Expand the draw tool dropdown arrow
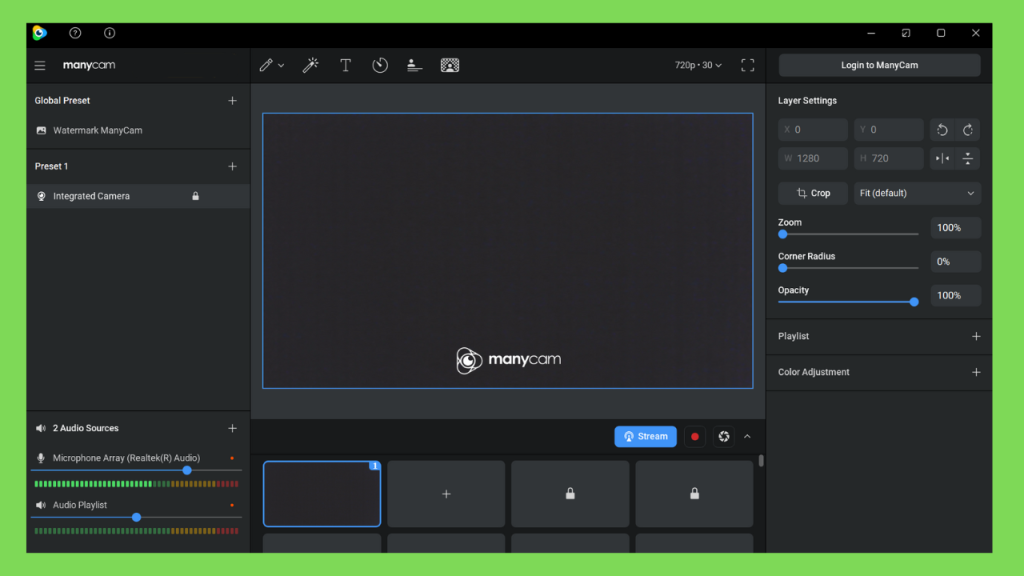The image size is (1024, 576). (x=281, y=65)
